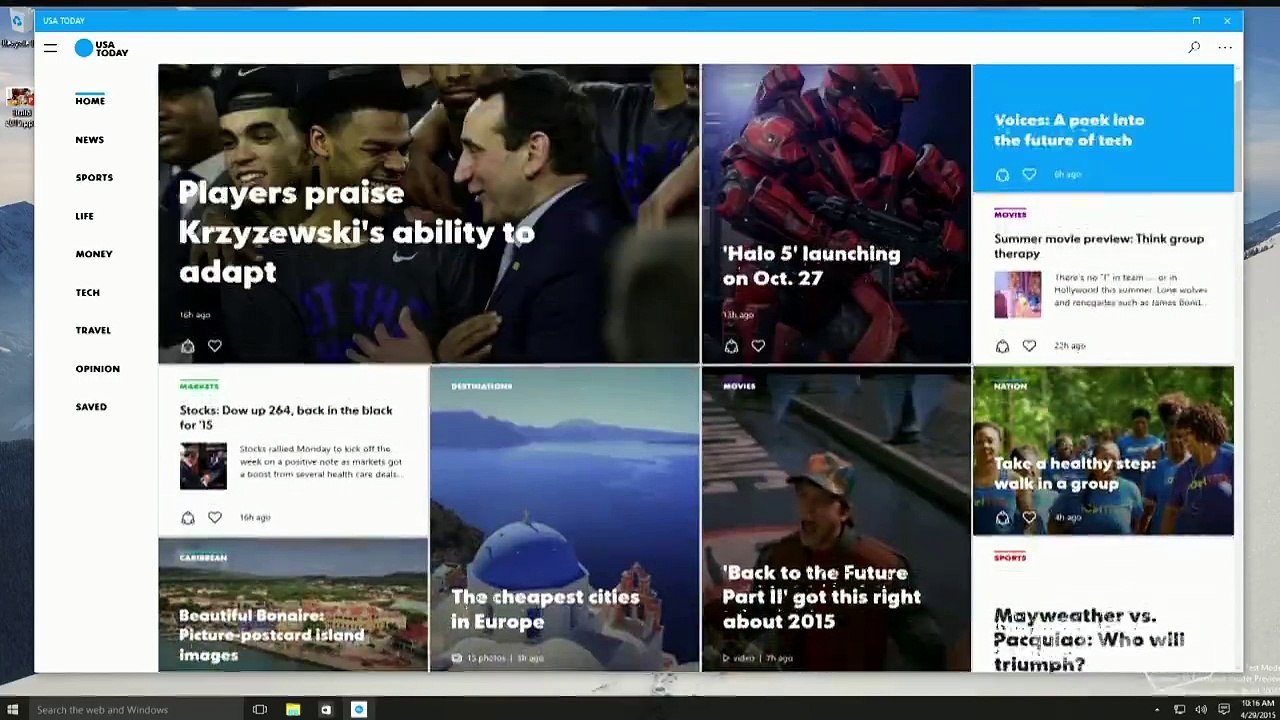Screen dimensions: 1280x720
Task: Click the 'Search the web and Windows' box
Action: (x=134, y=710)
